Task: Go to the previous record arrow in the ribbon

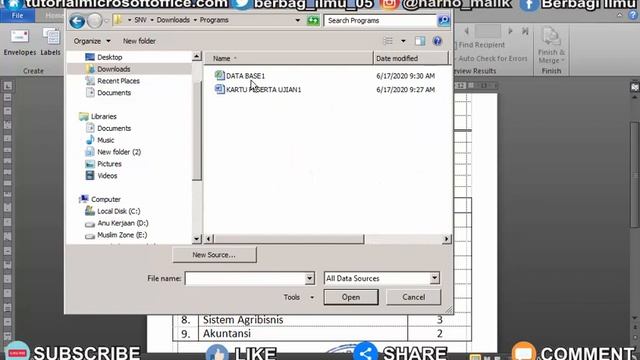Action: coord(467,31)
